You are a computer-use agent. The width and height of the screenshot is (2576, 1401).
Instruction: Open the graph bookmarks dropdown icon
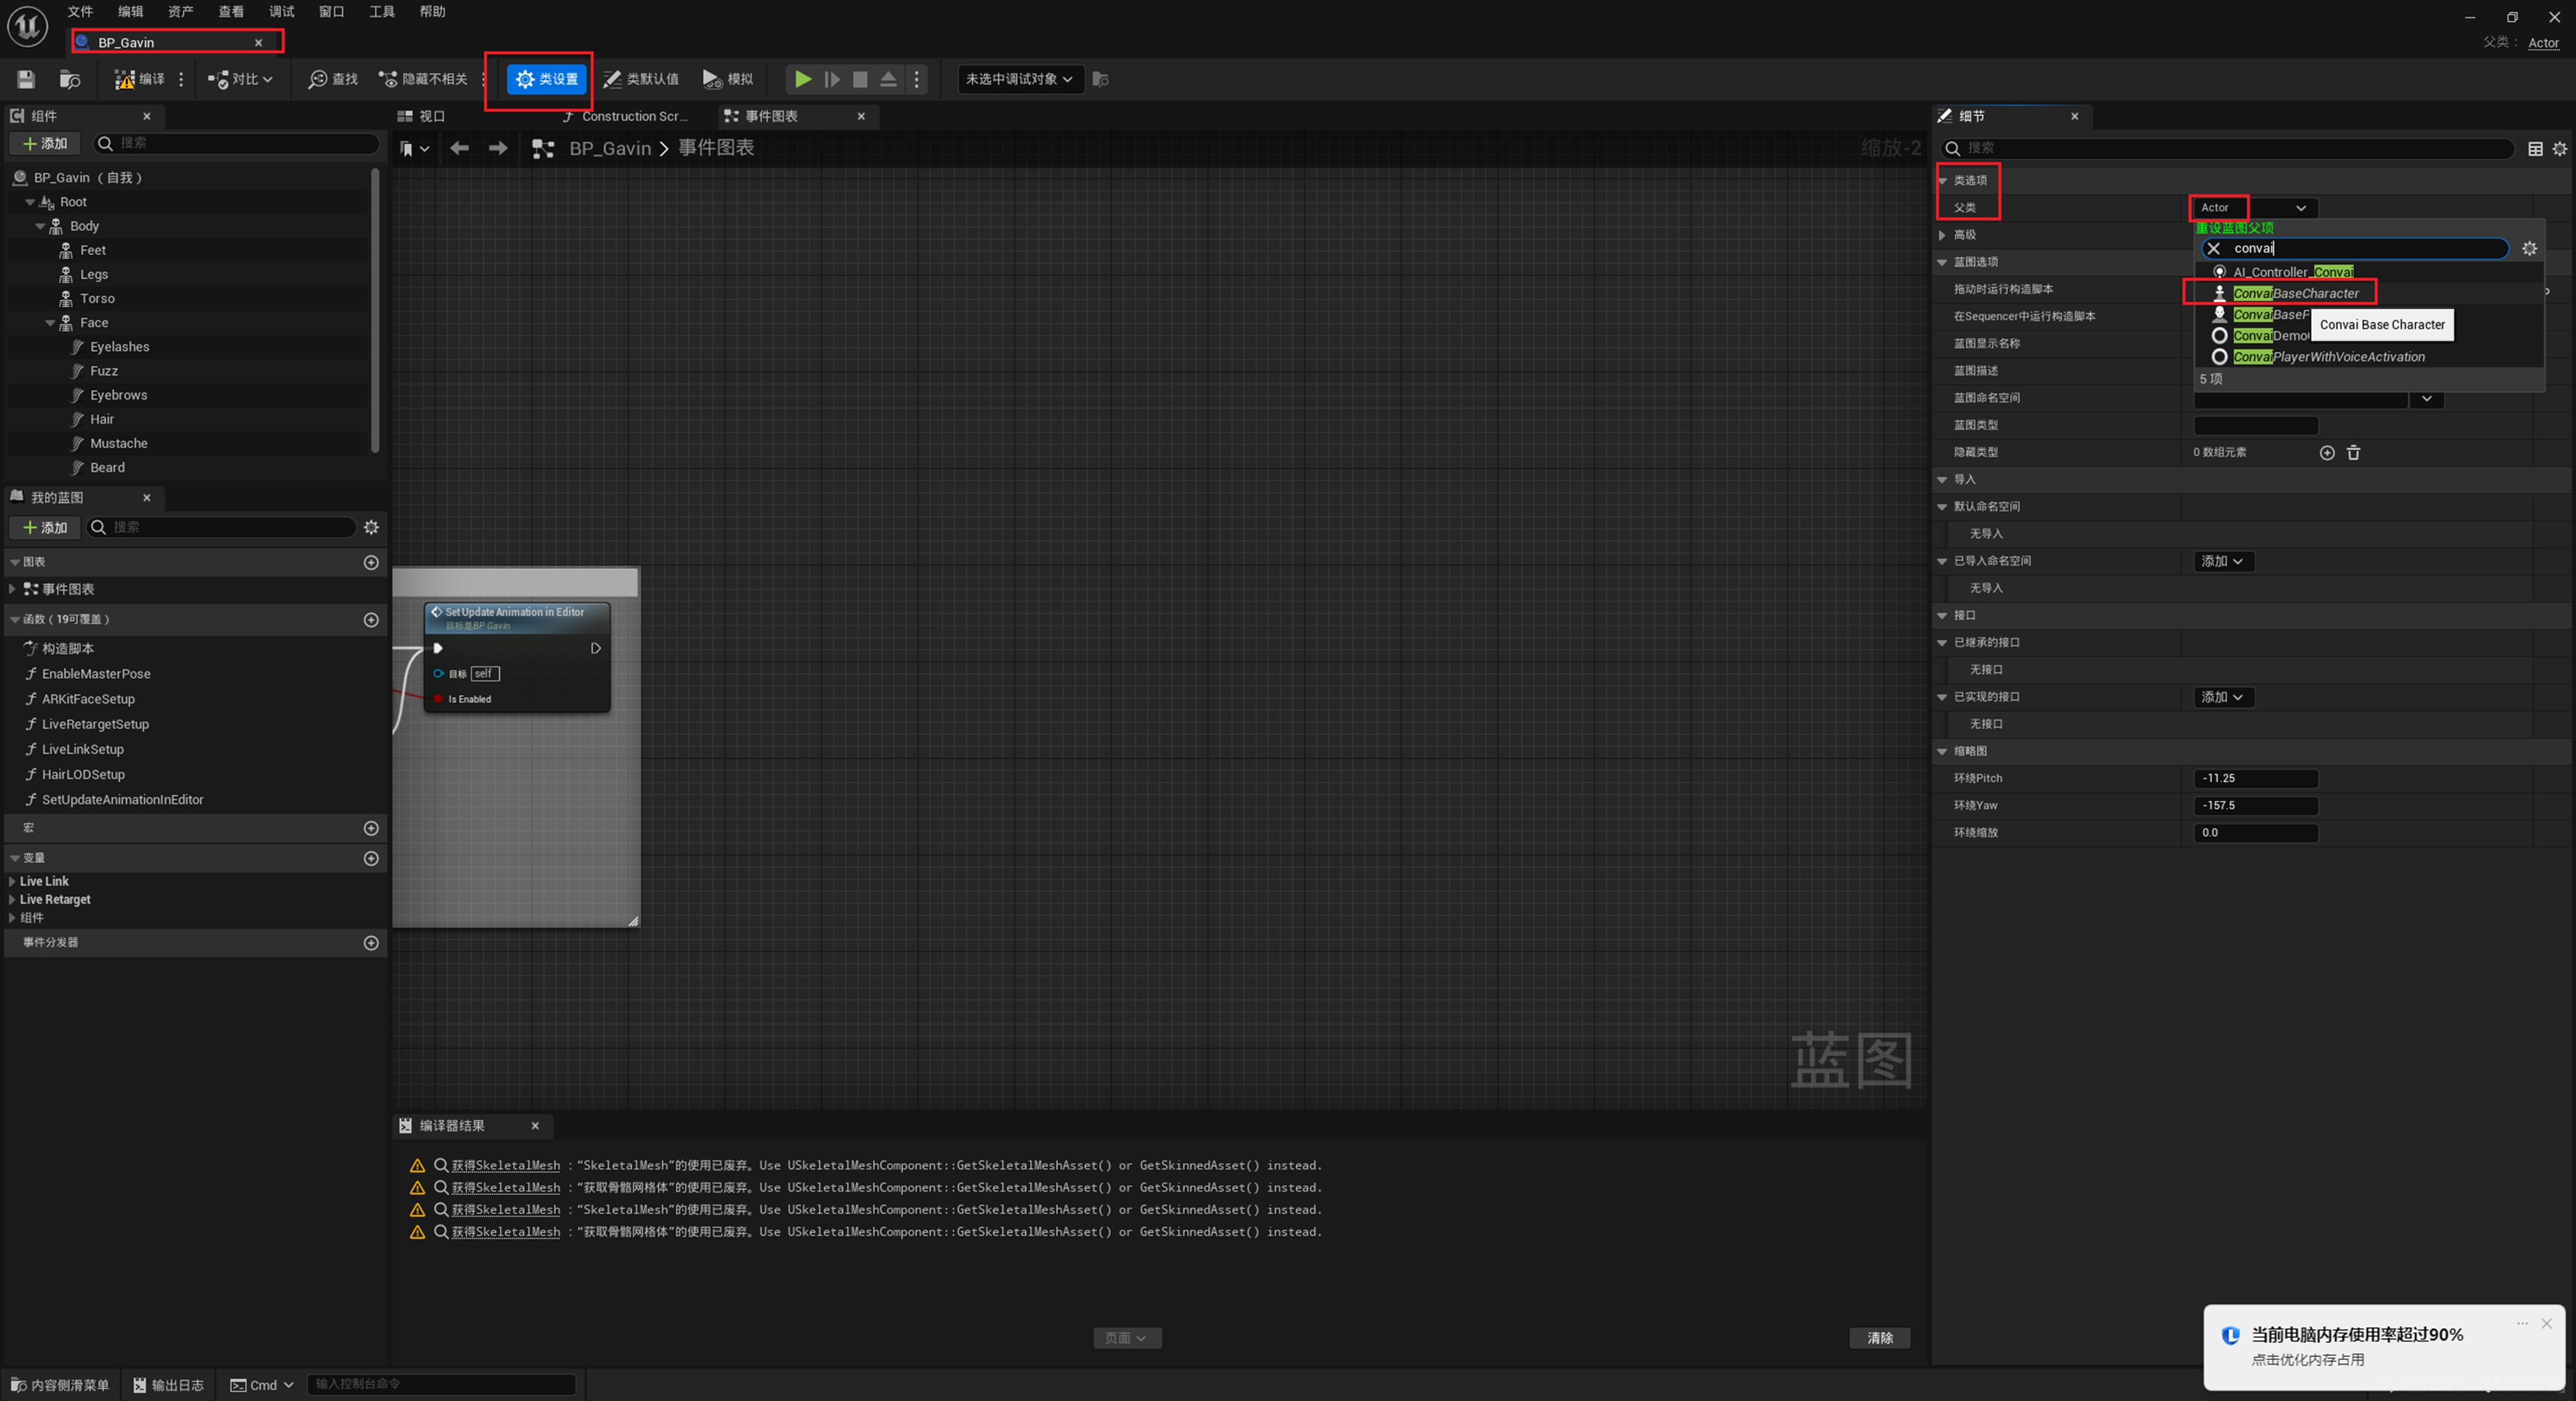coord(414,148)
